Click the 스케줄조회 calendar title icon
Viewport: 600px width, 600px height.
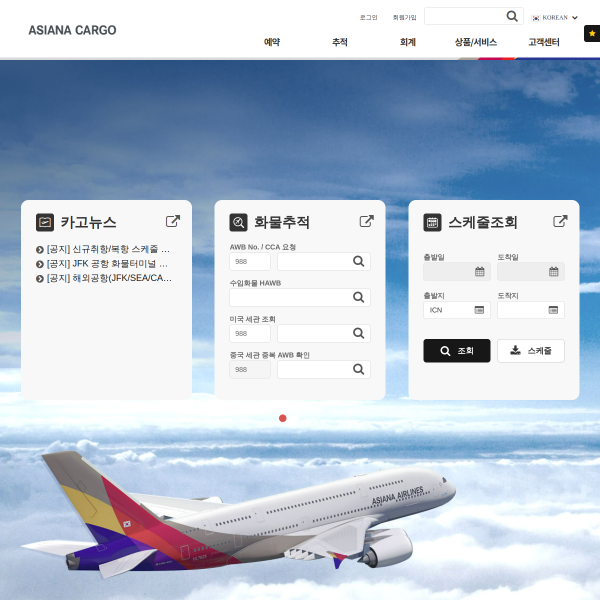pos(432,222)
